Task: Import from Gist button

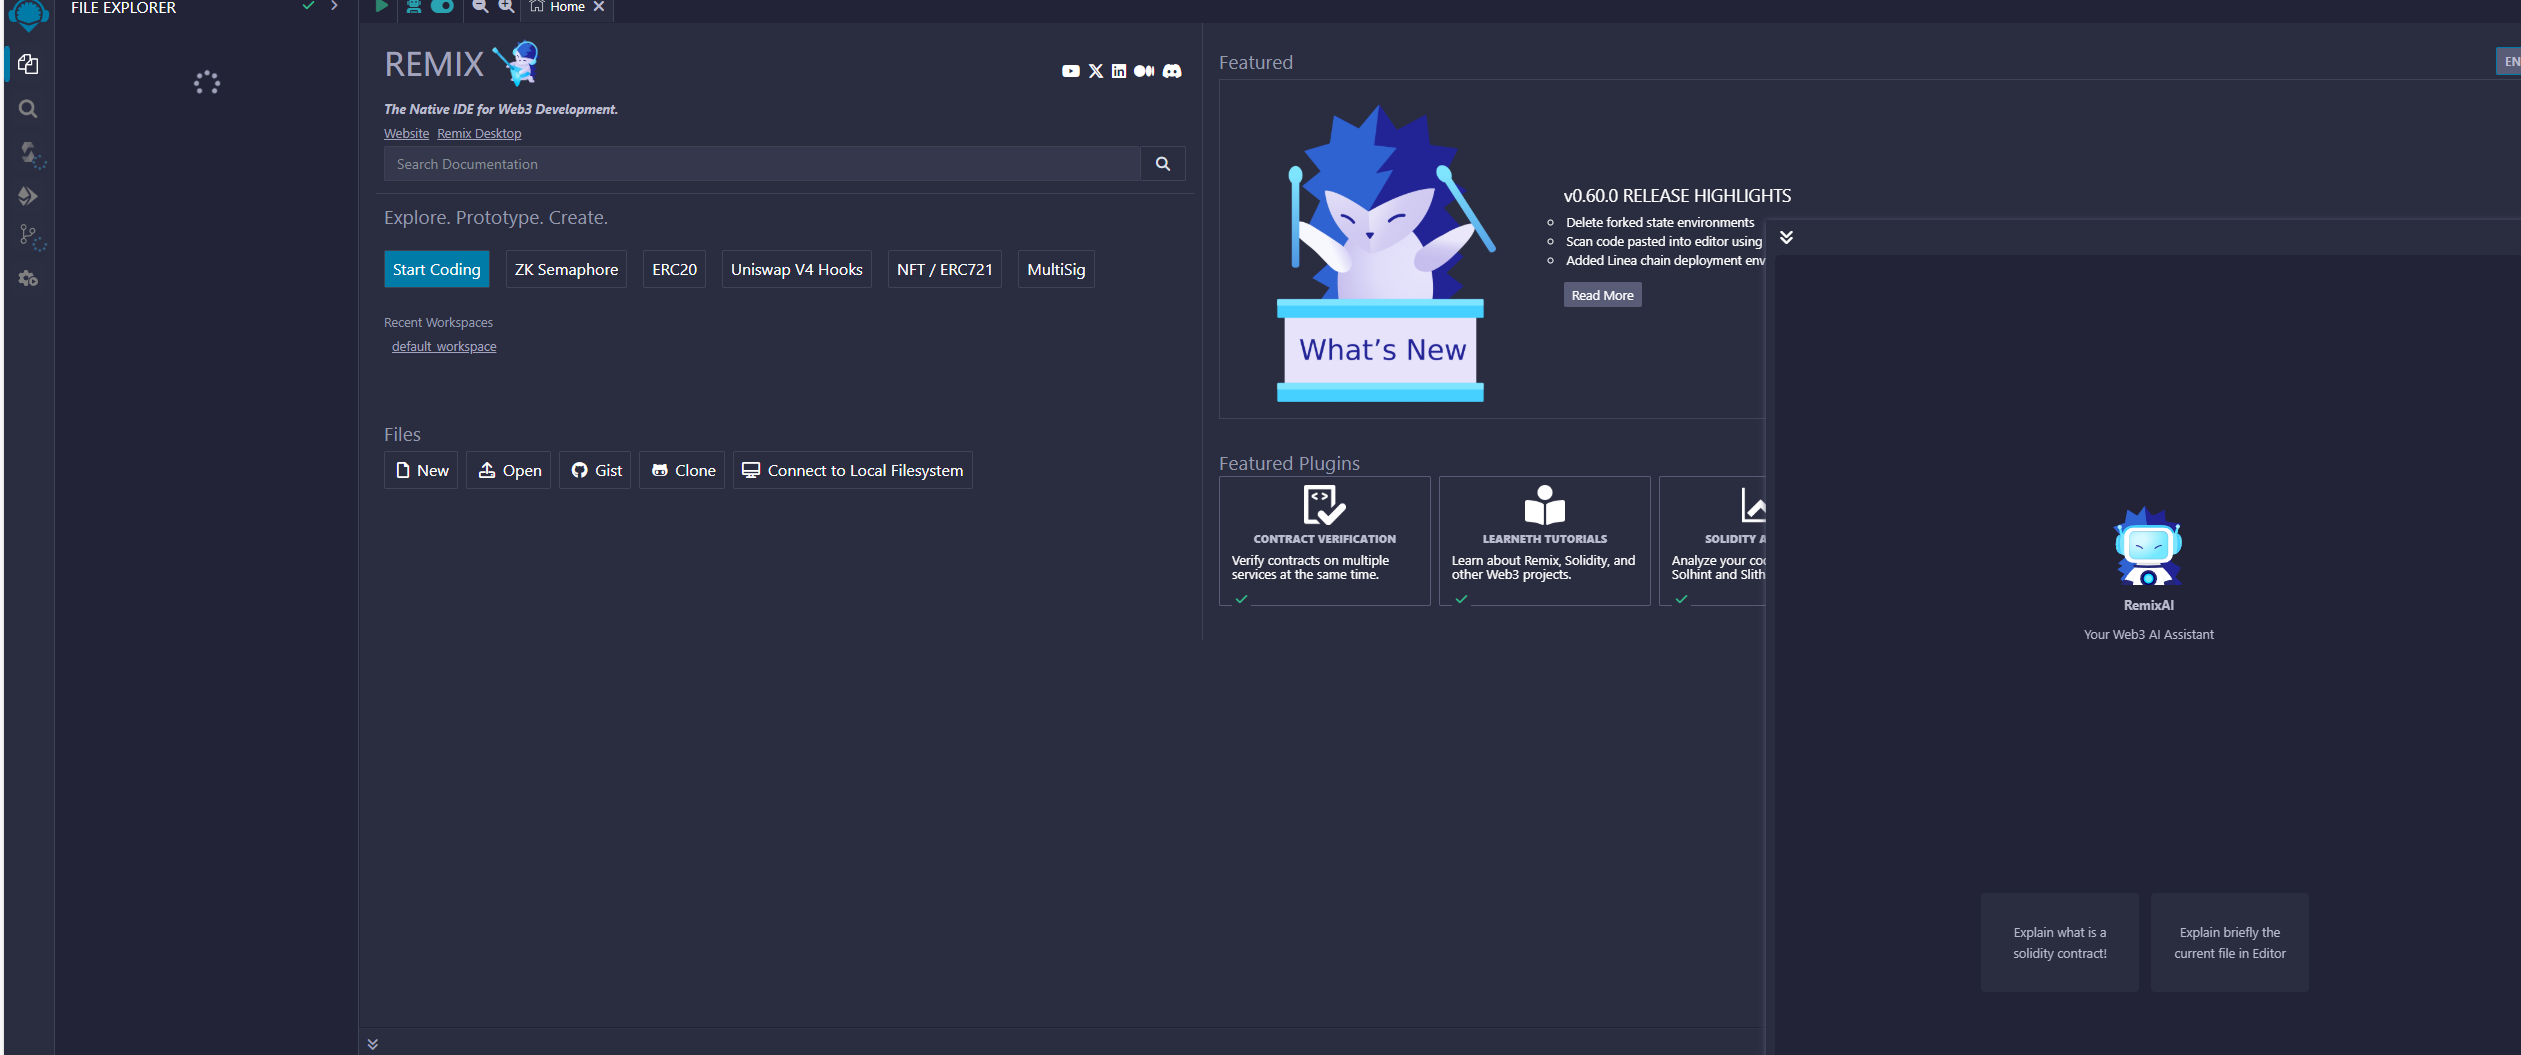Action: tap(595, 470)
